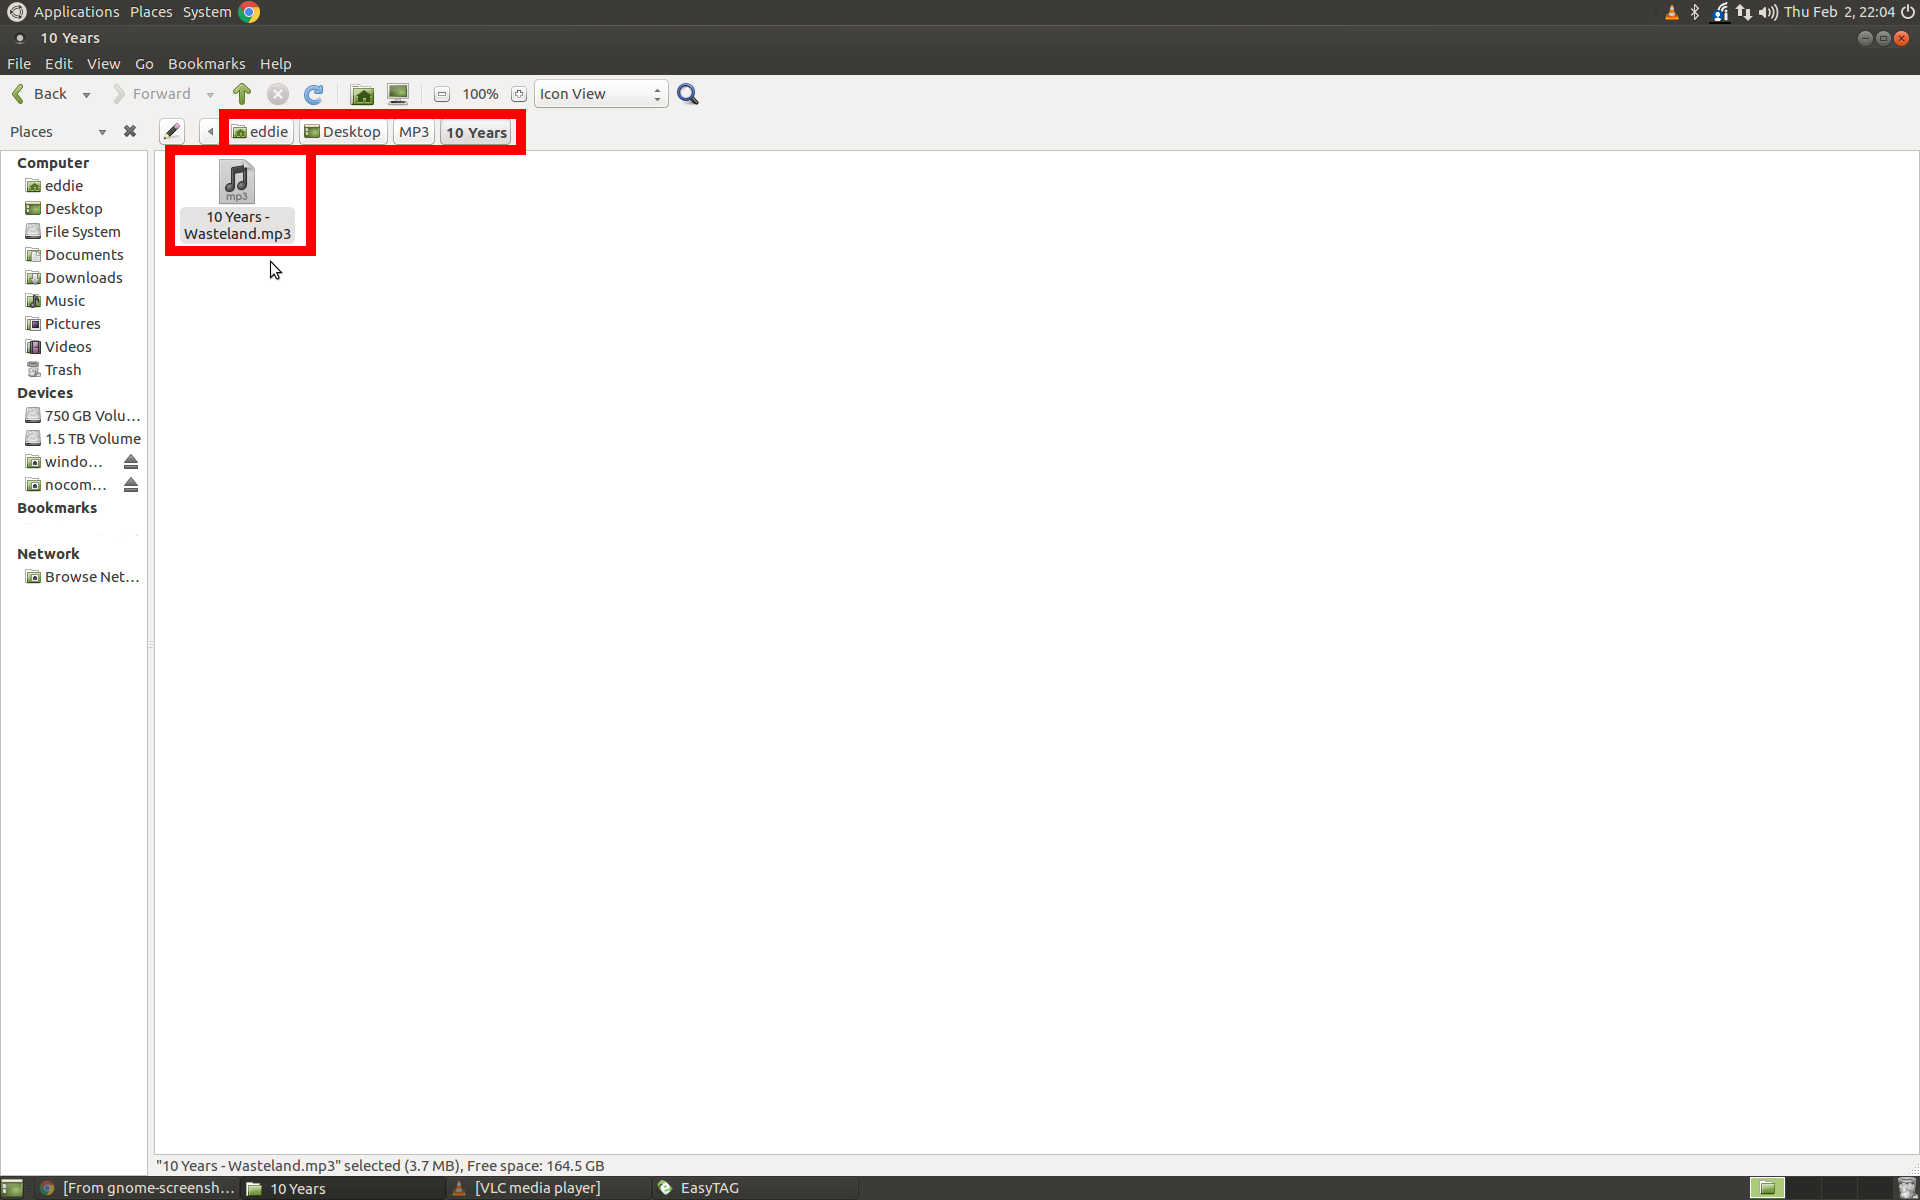This screenshot has width=1920, height=1200.
Task: Click the Back button
Action: pos(40,94)
